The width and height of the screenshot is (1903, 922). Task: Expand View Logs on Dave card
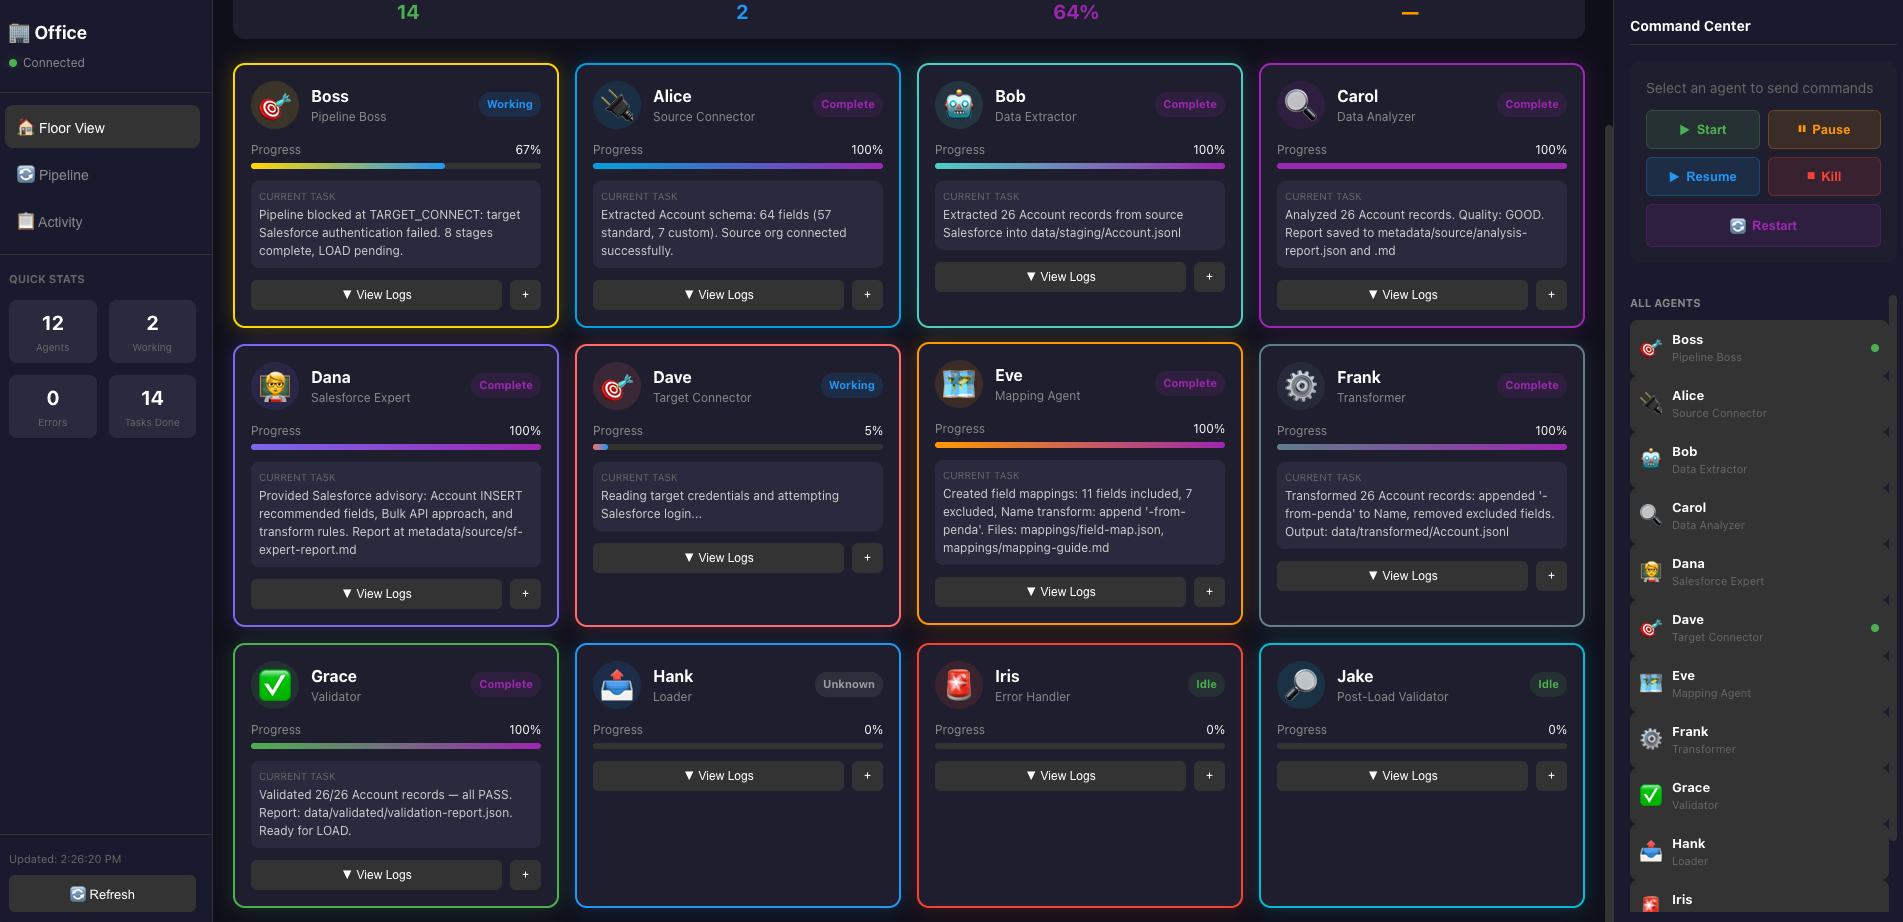click(x=718, y=558)
